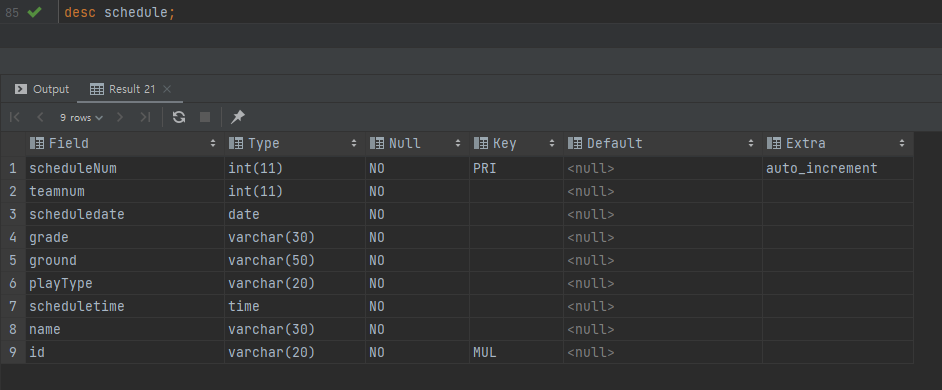Image resolution: width=942 pixels, height=390 pixels.
Task: Switch to the Output tab
Action: tap(43, 89)
